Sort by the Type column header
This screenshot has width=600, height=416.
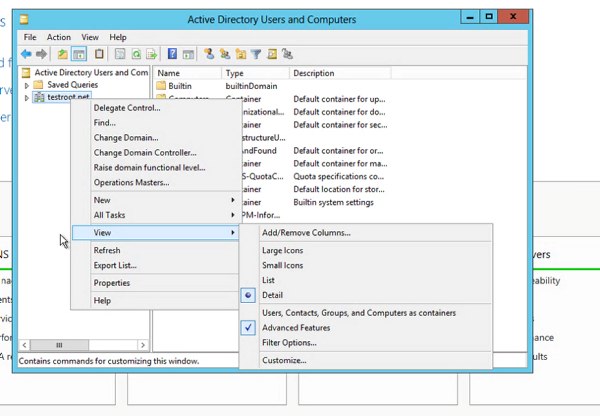pos(255,73)
